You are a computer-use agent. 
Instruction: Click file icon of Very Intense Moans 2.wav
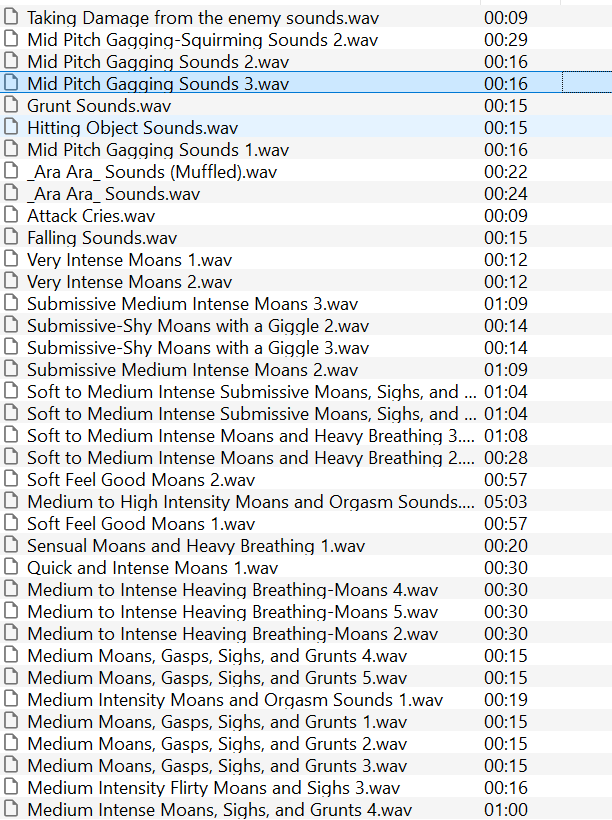(10, 281)
